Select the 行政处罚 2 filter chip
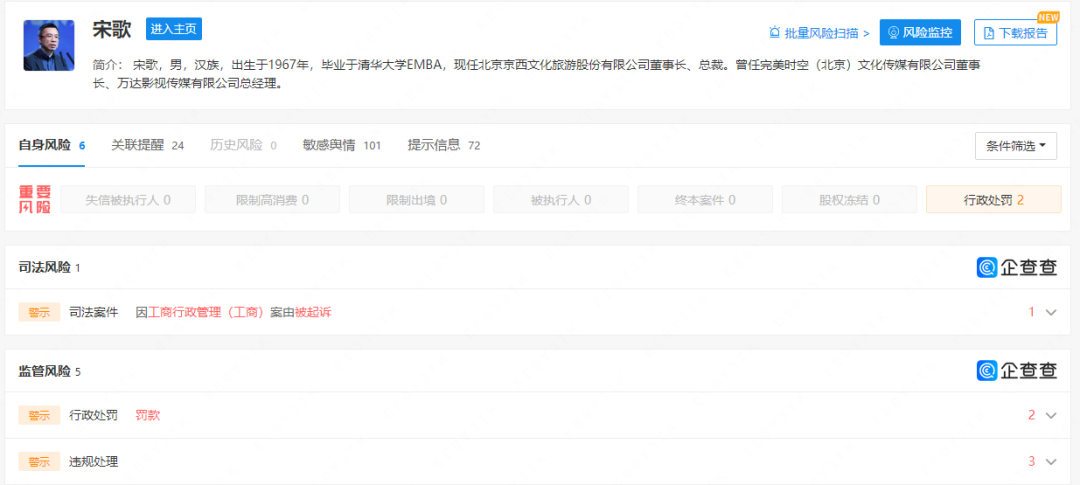Screen dimensions: 1080x485 (993, 200)
